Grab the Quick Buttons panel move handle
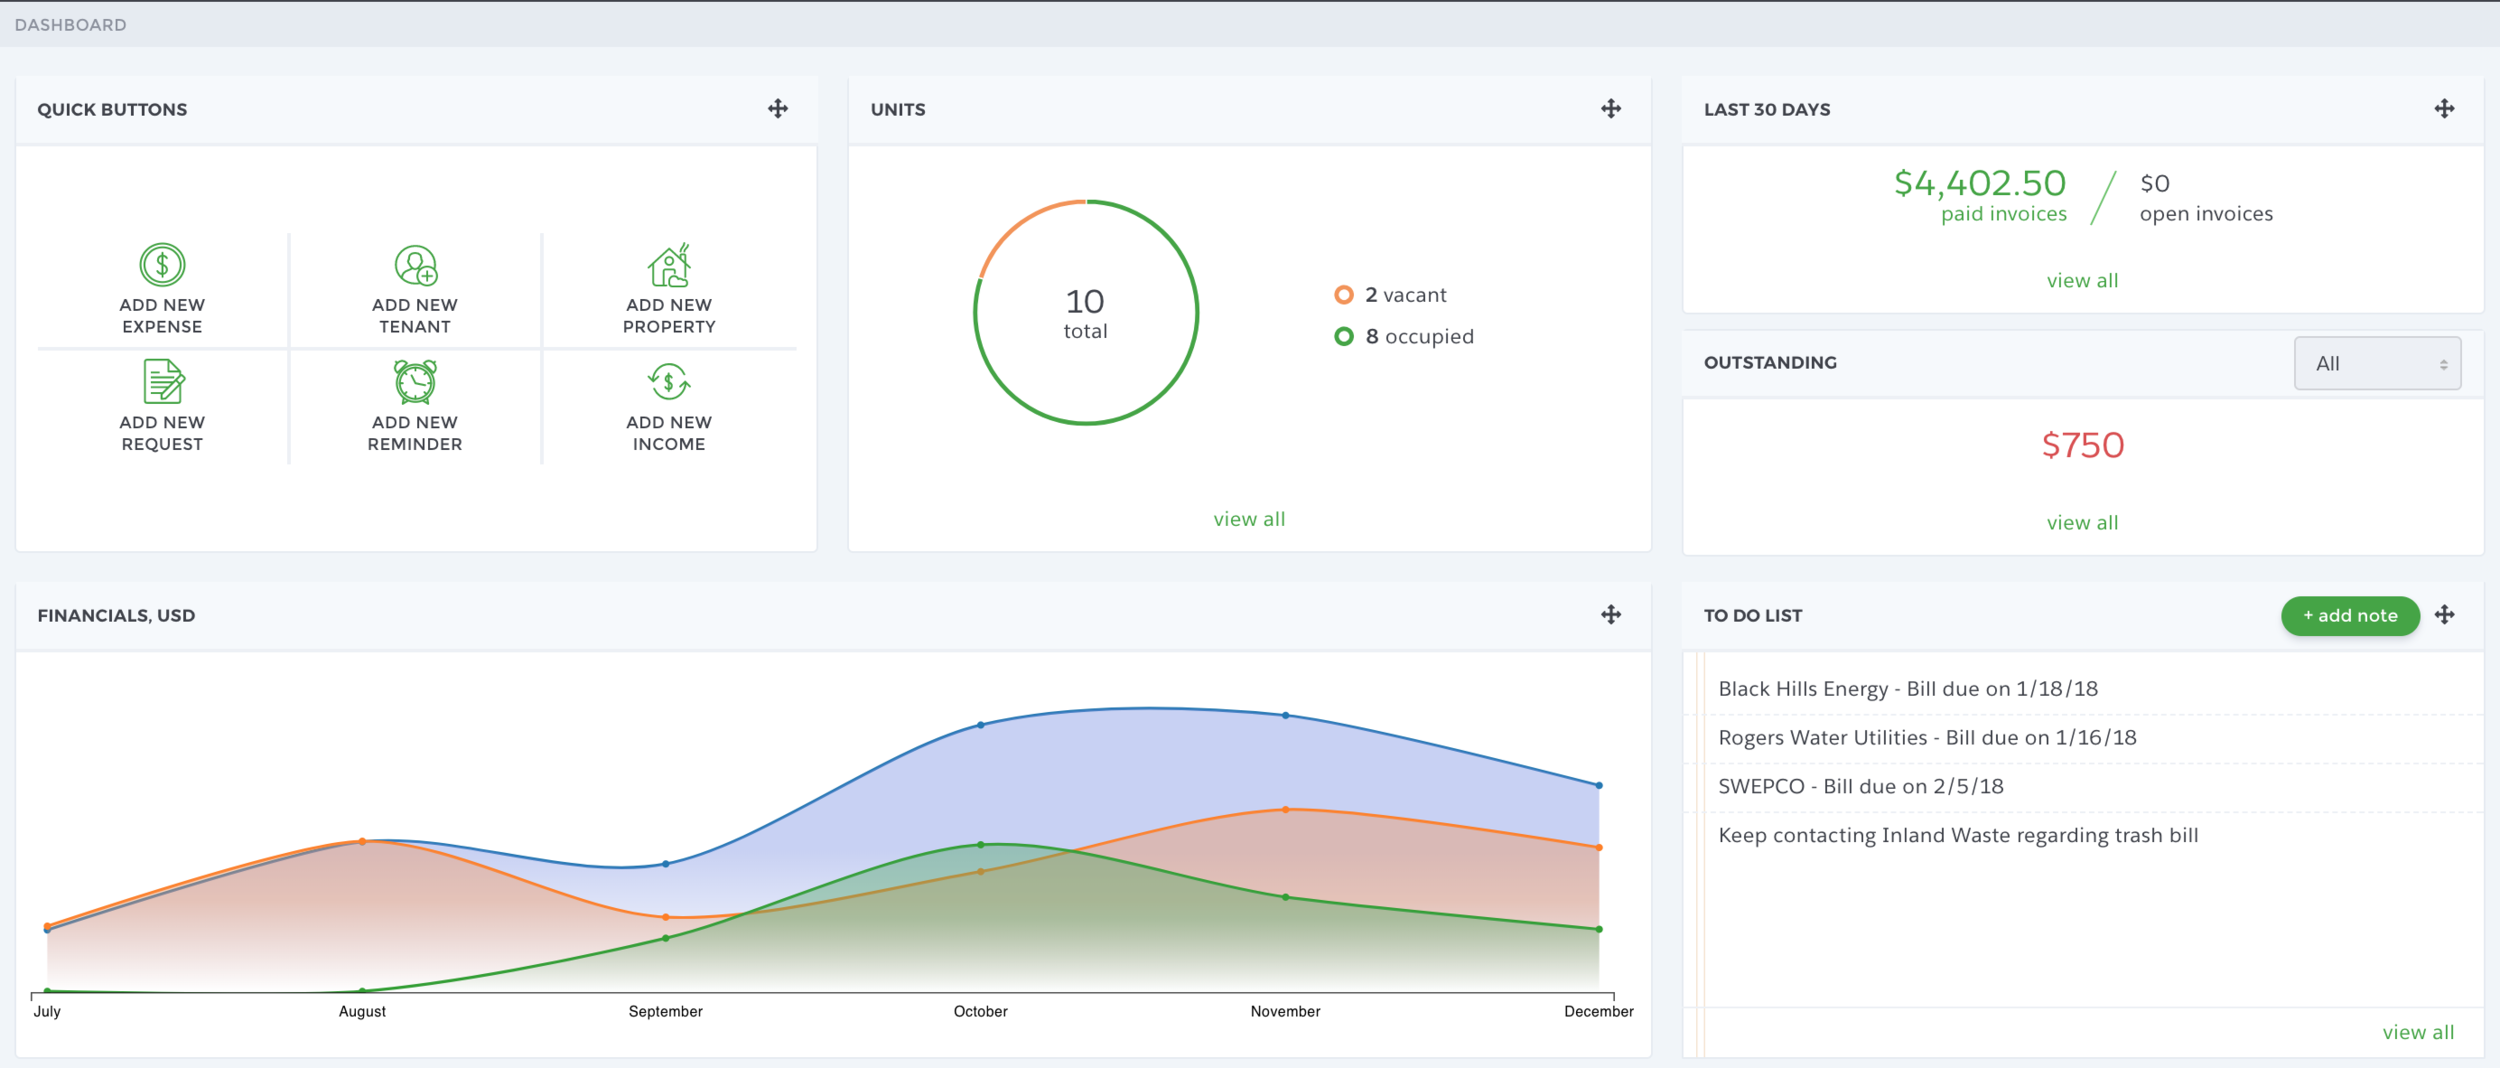 (x=778, y=109)
